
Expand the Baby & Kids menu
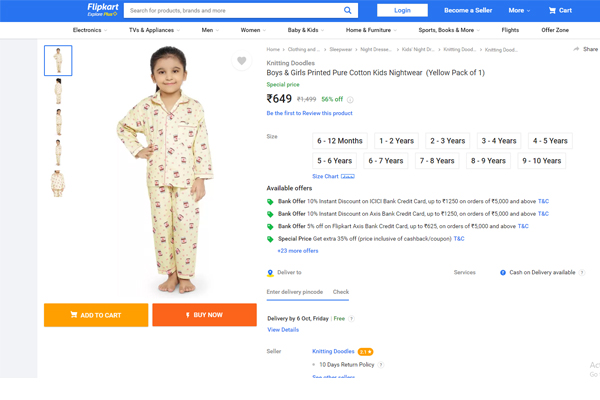tap(305, 30)
